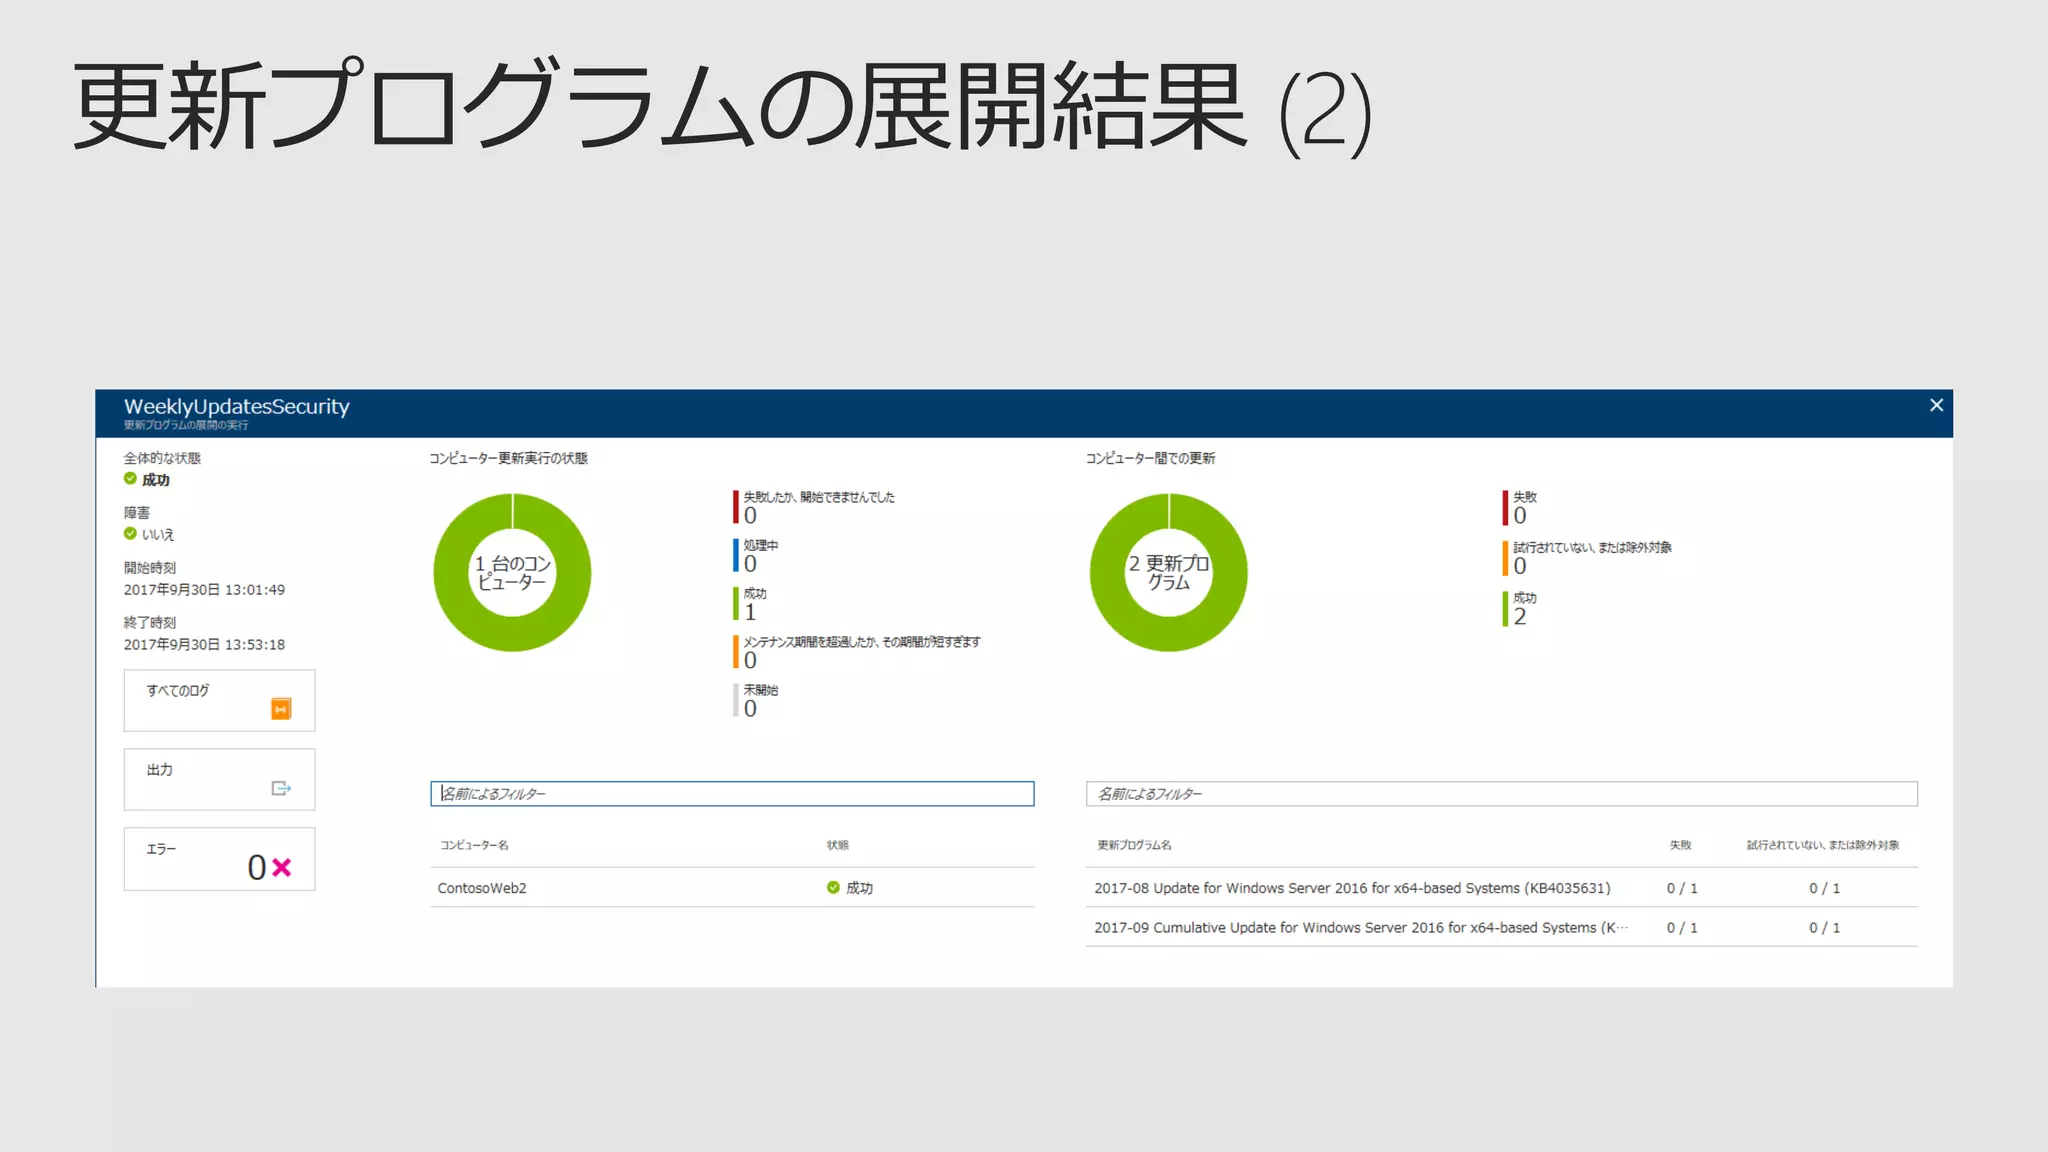2048x1152 pixels.
Task: Open the 出力 tile
Action: (219, 779)
